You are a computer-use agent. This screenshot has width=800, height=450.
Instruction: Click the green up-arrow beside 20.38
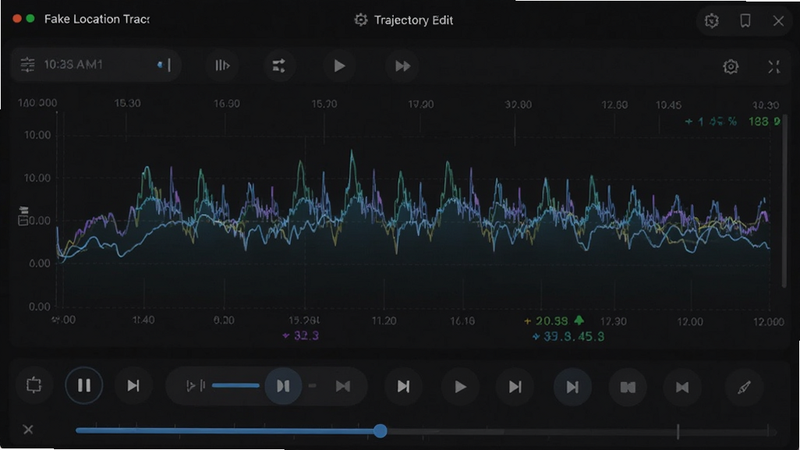tap(579, 320)
